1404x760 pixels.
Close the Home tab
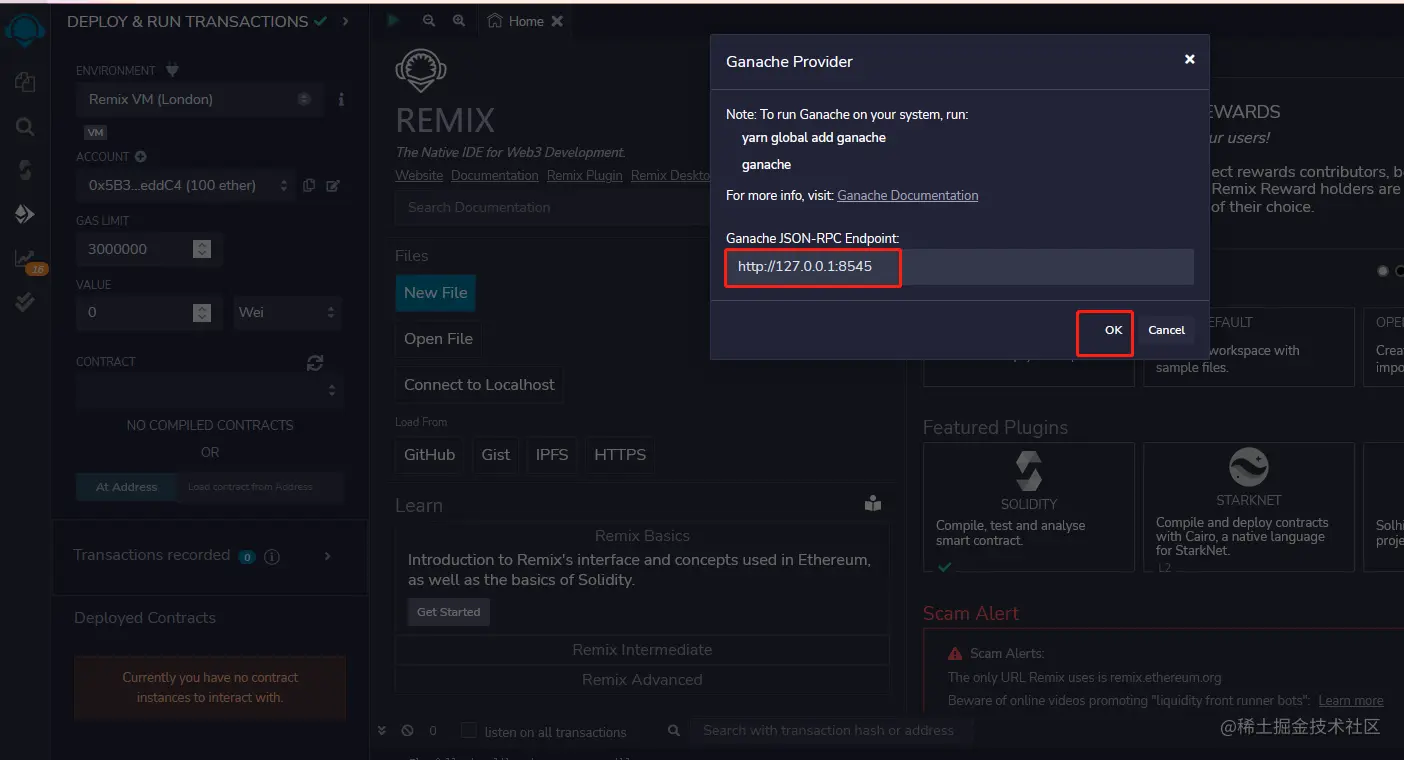click(557, 21)
